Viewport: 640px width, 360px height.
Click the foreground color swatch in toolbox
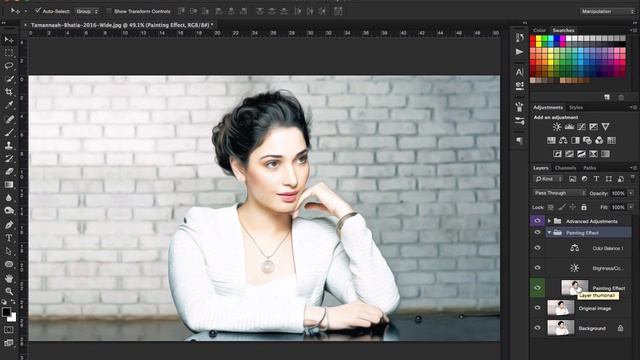6,312
